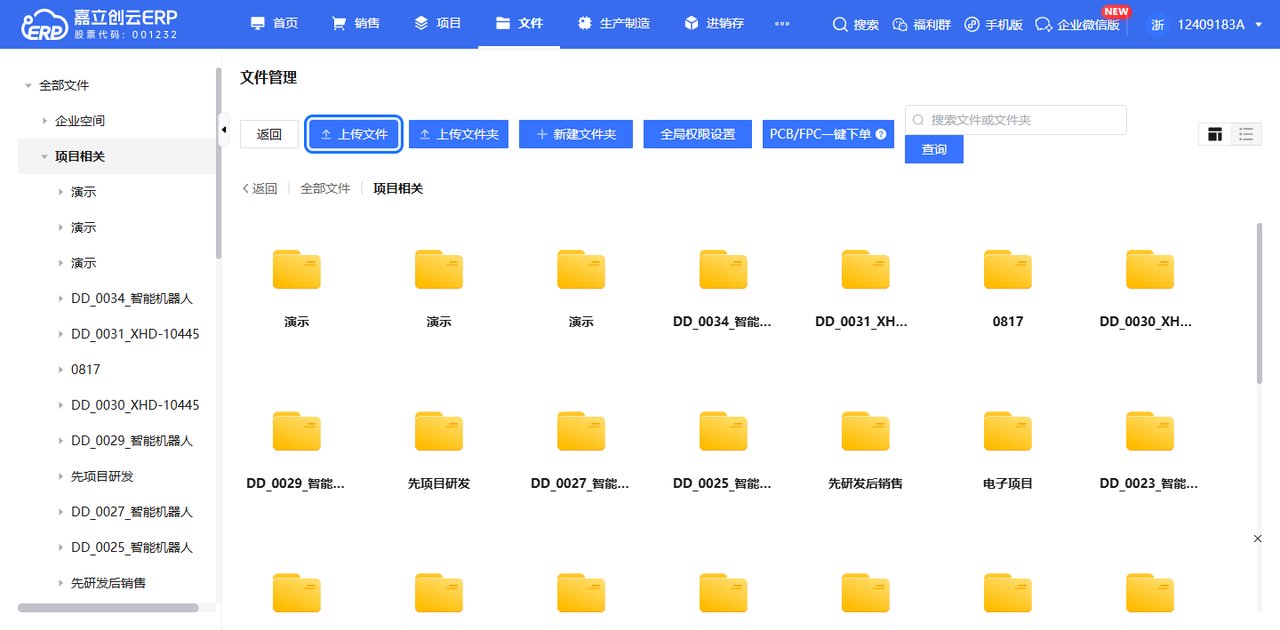Image resolution: width=1280 pixels, height=630 pixels.
Task: Open the 0817 folder icon
Action: (x=1008, y=270)
